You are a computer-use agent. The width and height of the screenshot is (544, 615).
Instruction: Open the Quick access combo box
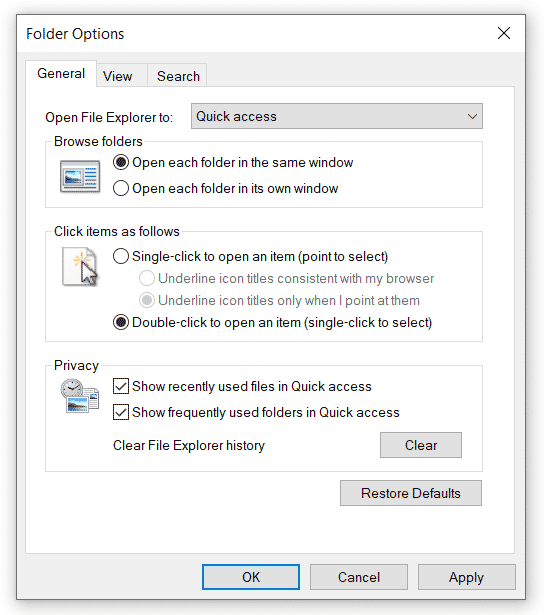click(337, 116)
